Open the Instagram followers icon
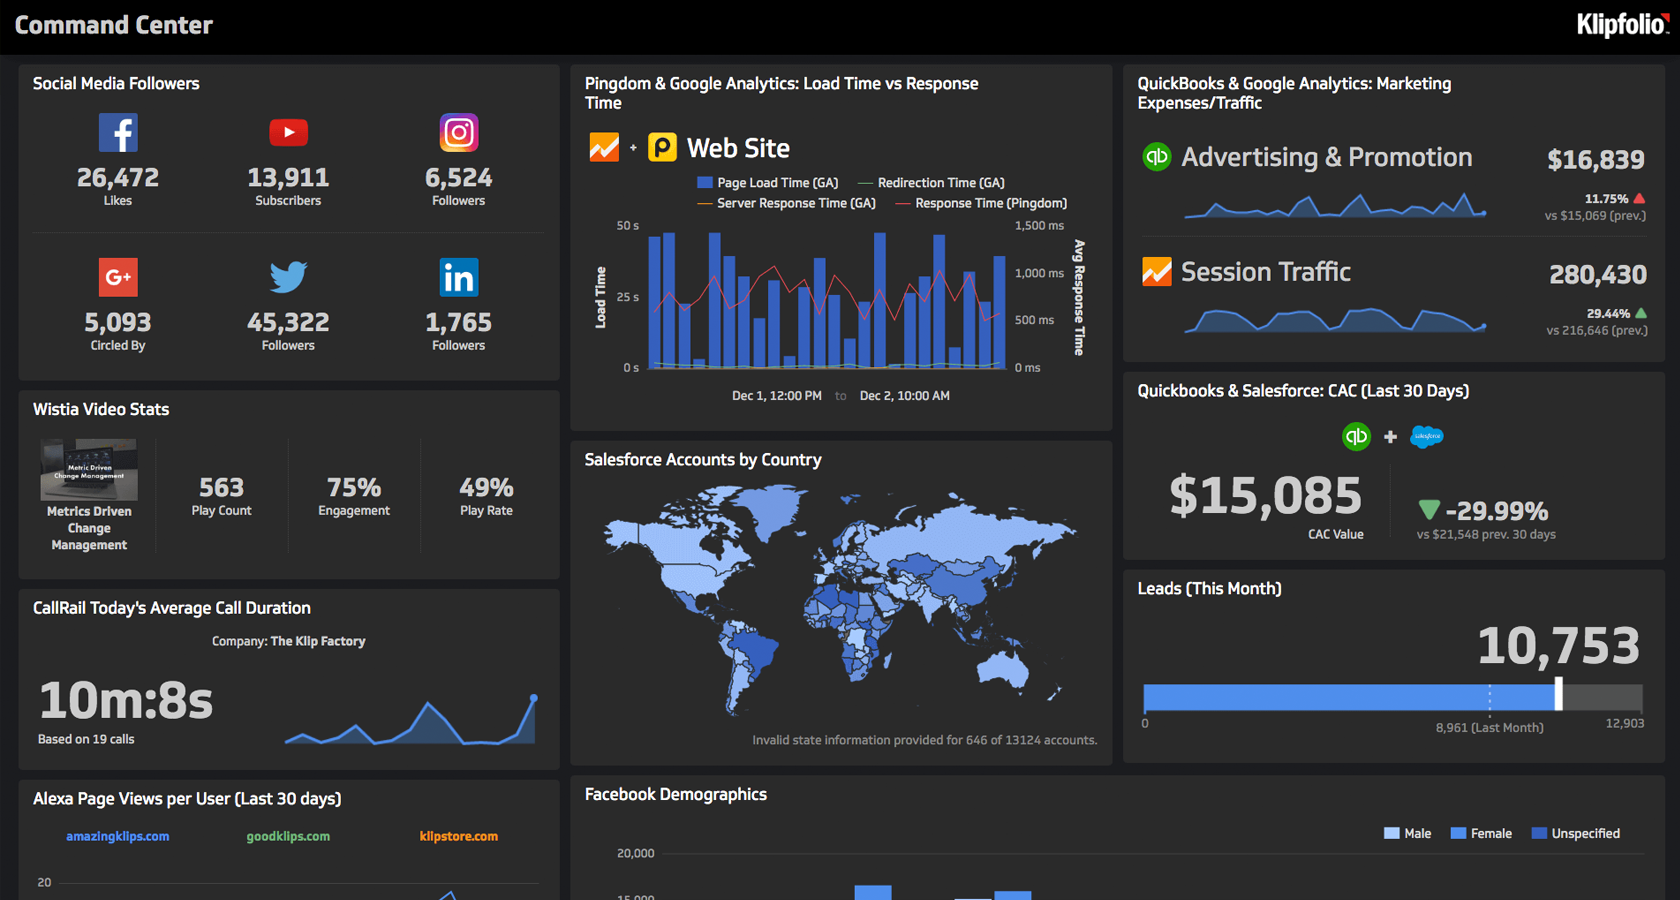The height and width of the screenshot is (900, 1680). click(x=459, y=133)
